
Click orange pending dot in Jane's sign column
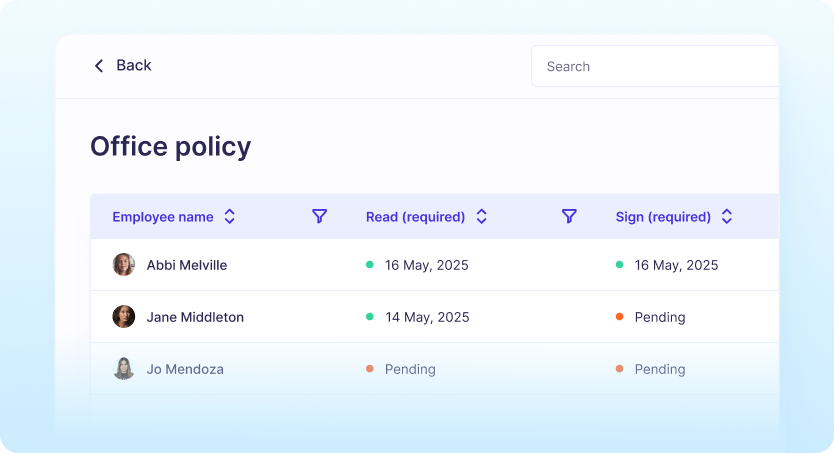[x=620, y=317]
